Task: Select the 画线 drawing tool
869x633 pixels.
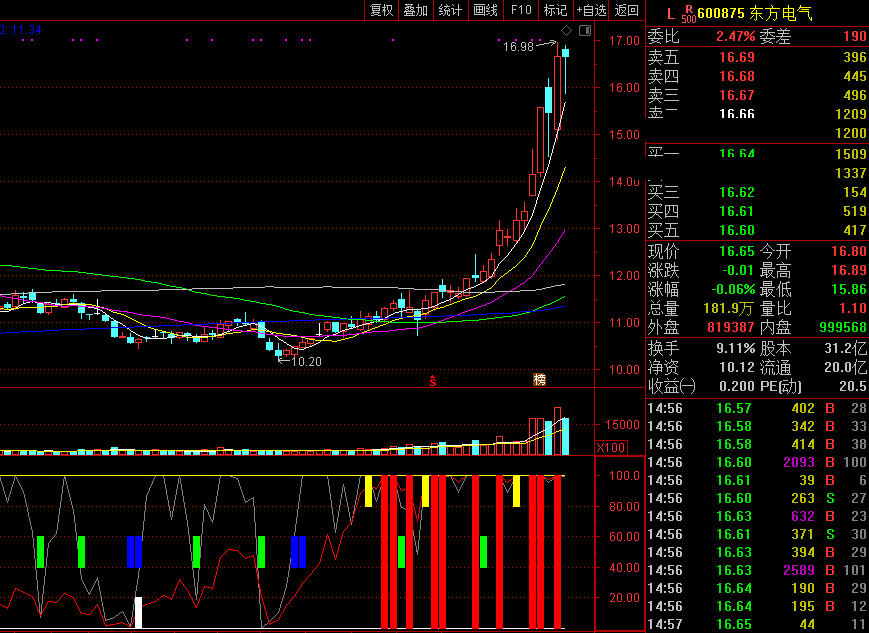Action: [485, 10]
